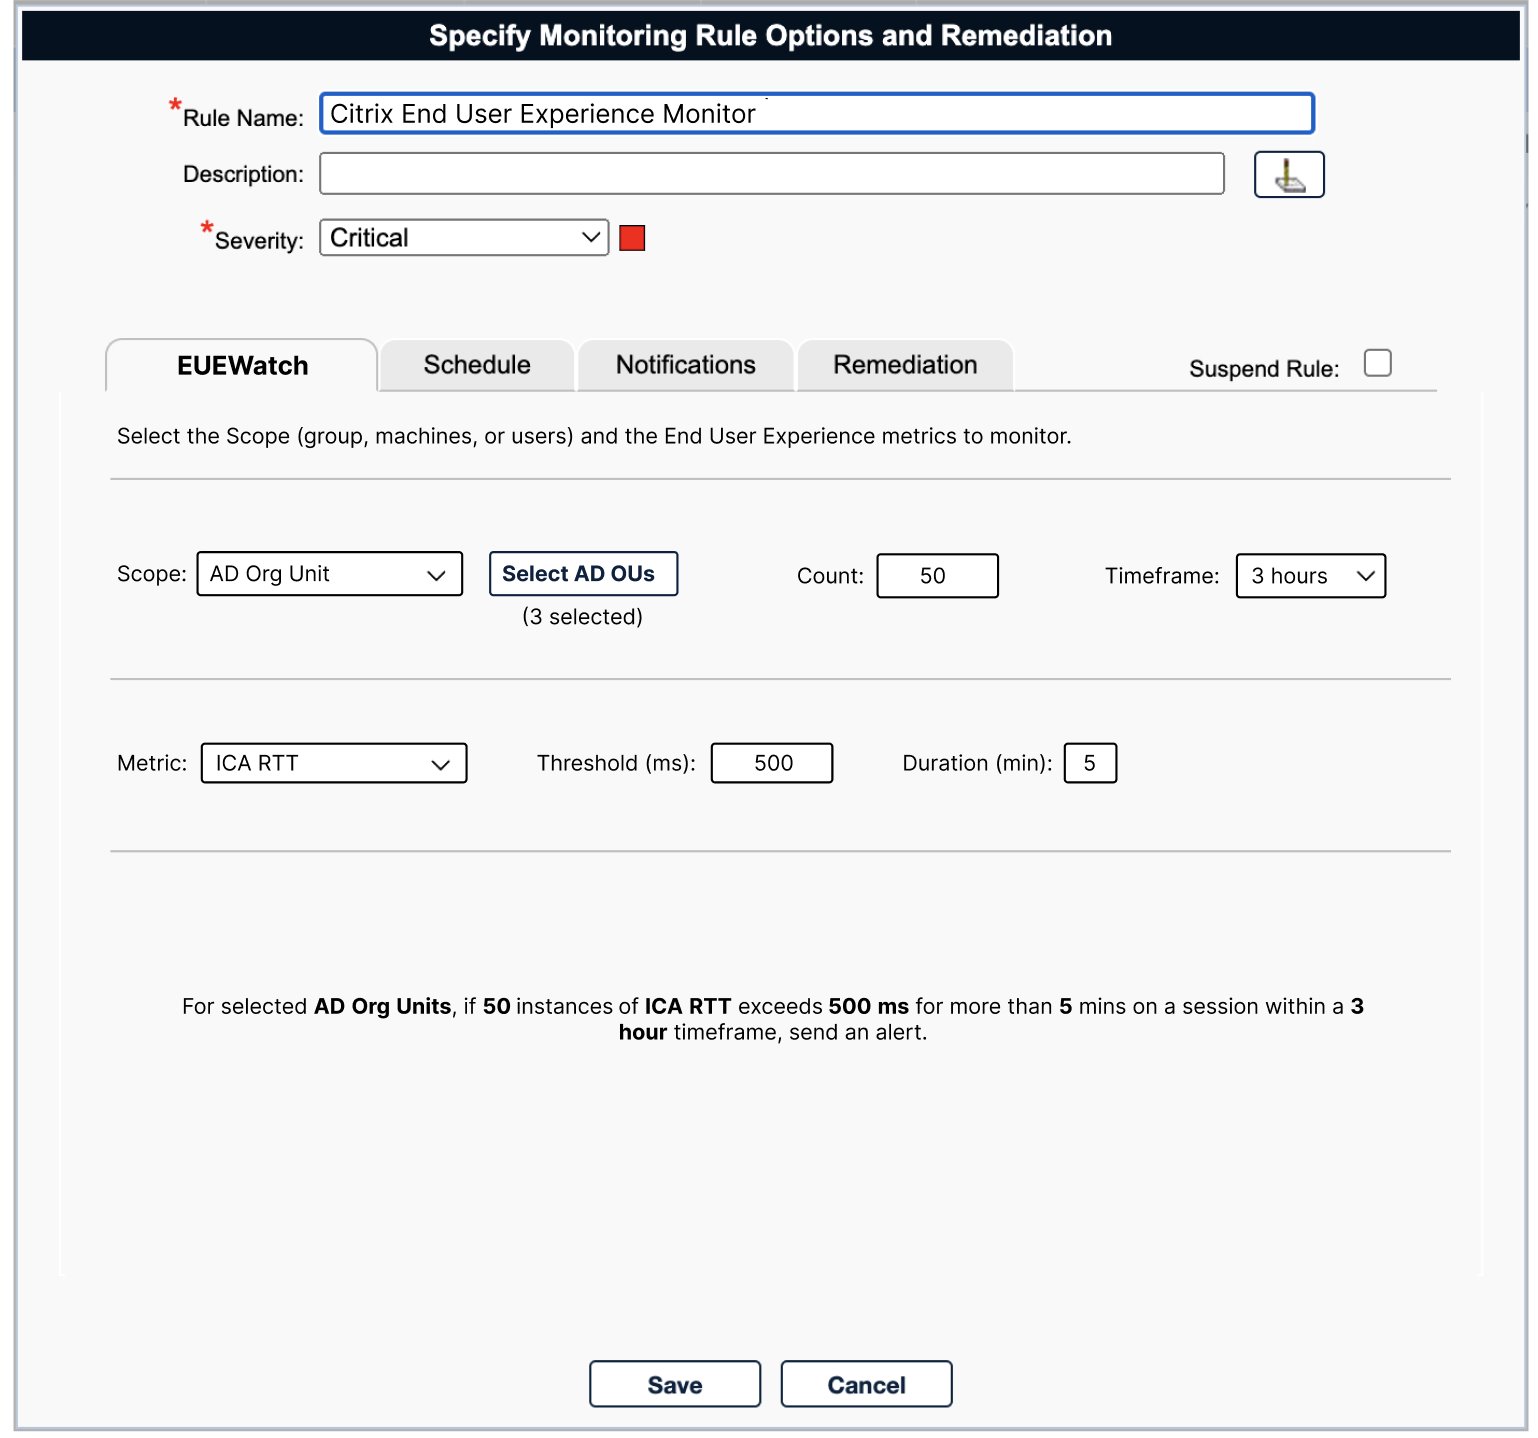Click the "(3 selected)" text
Screen dimensions: 1538x1438
click(x=583, y=617)
